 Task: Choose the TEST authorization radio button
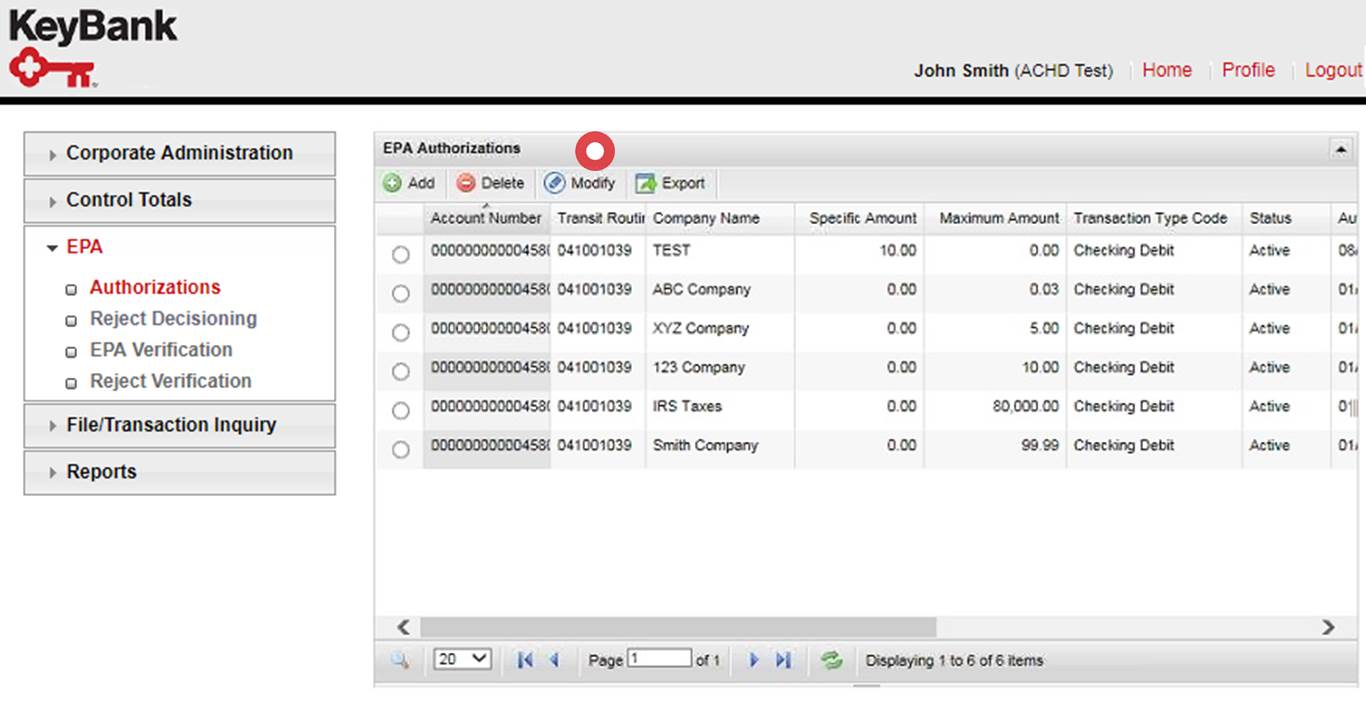click(400, 254)
